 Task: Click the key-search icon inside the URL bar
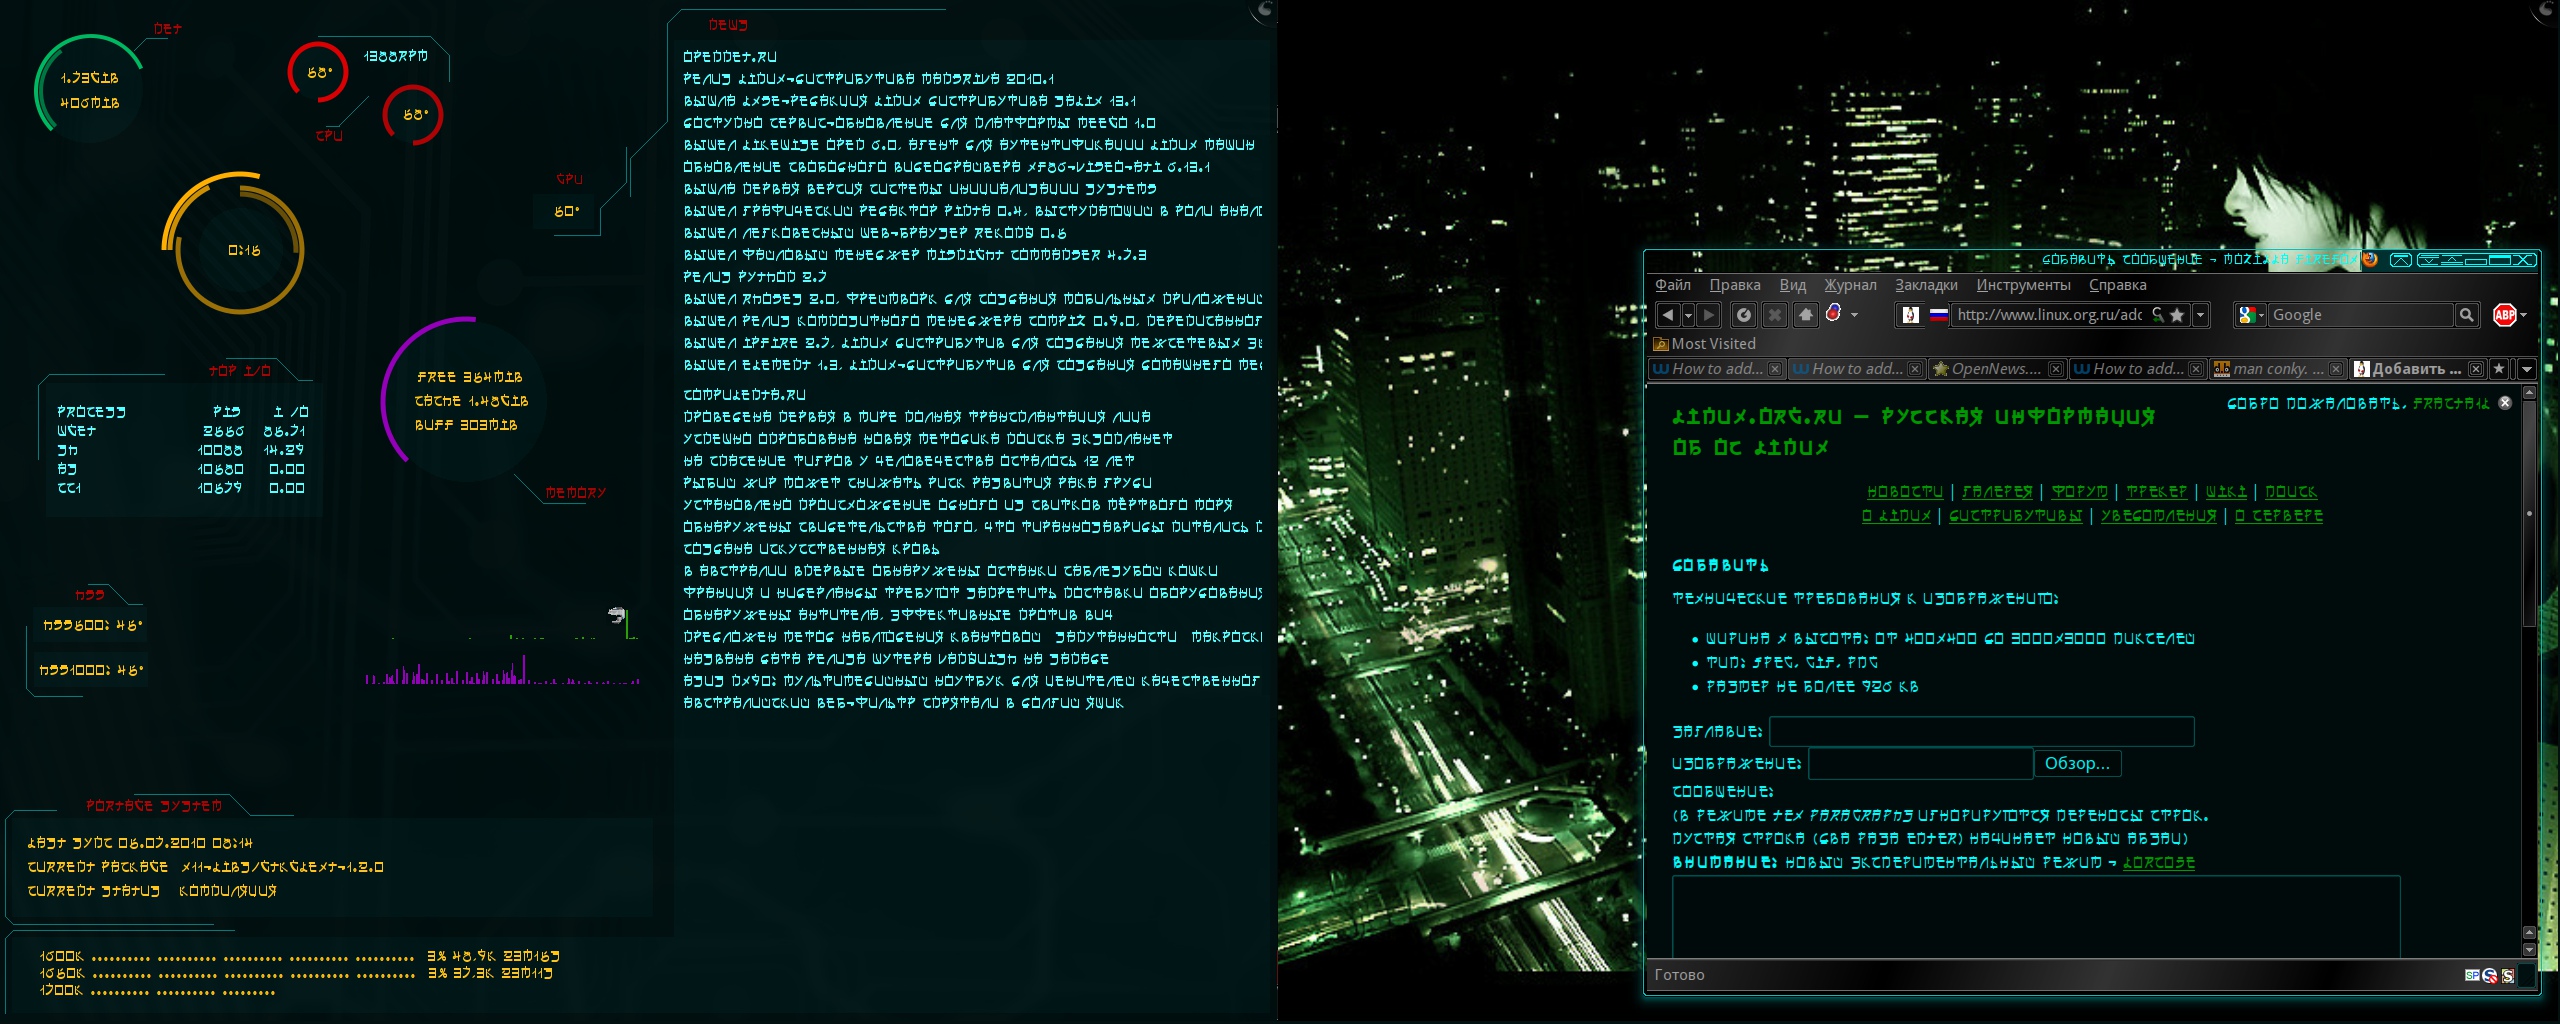(x=2158, y=315)
